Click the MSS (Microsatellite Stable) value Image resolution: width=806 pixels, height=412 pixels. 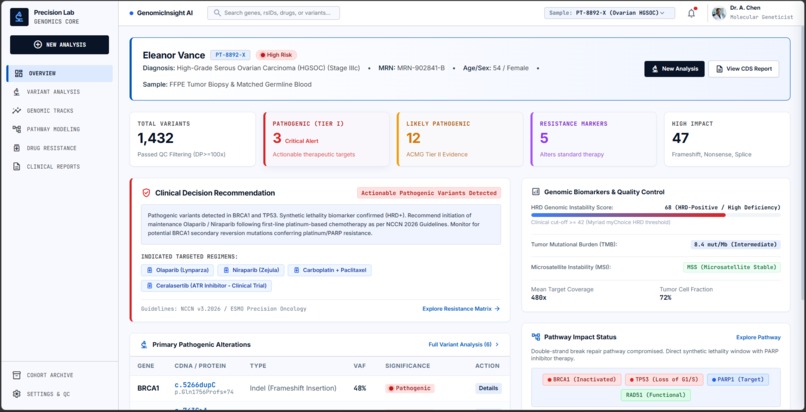[731, 267]
